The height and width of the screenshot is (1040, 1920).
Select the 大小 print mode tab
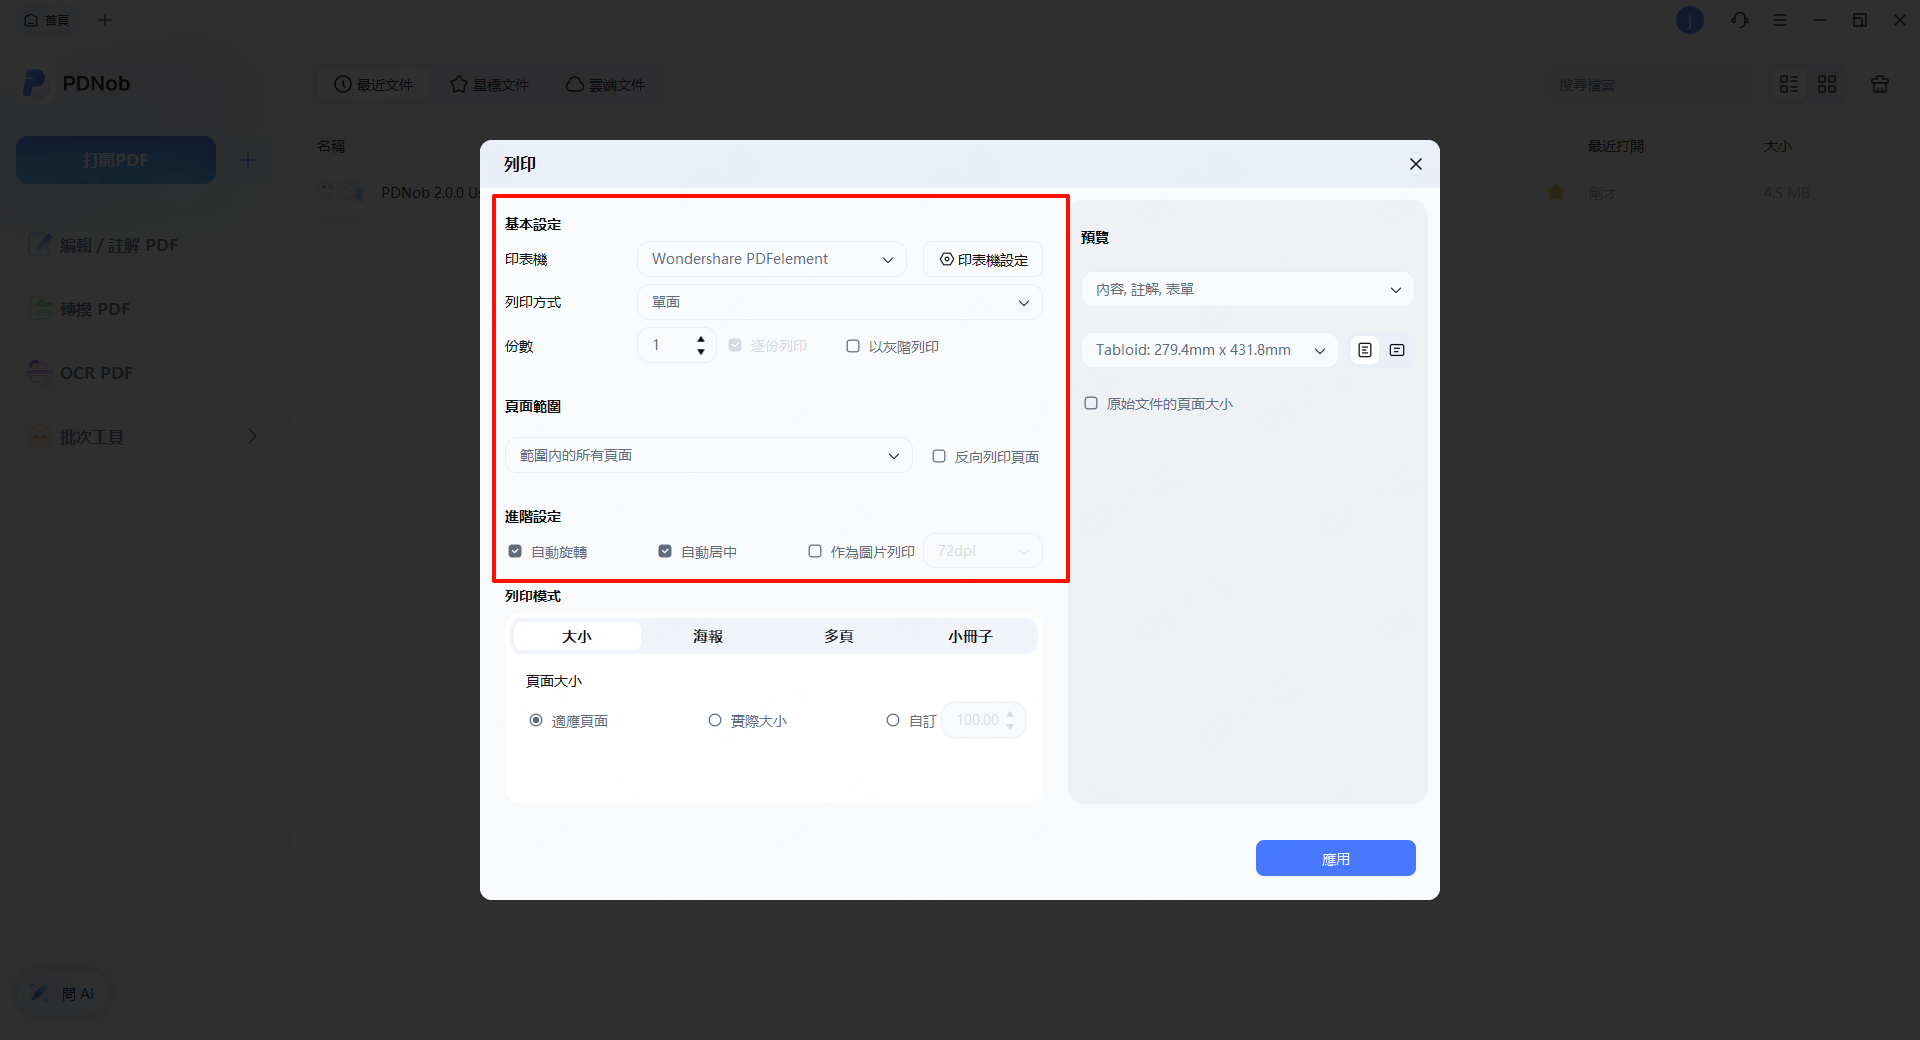coord(577,636)
